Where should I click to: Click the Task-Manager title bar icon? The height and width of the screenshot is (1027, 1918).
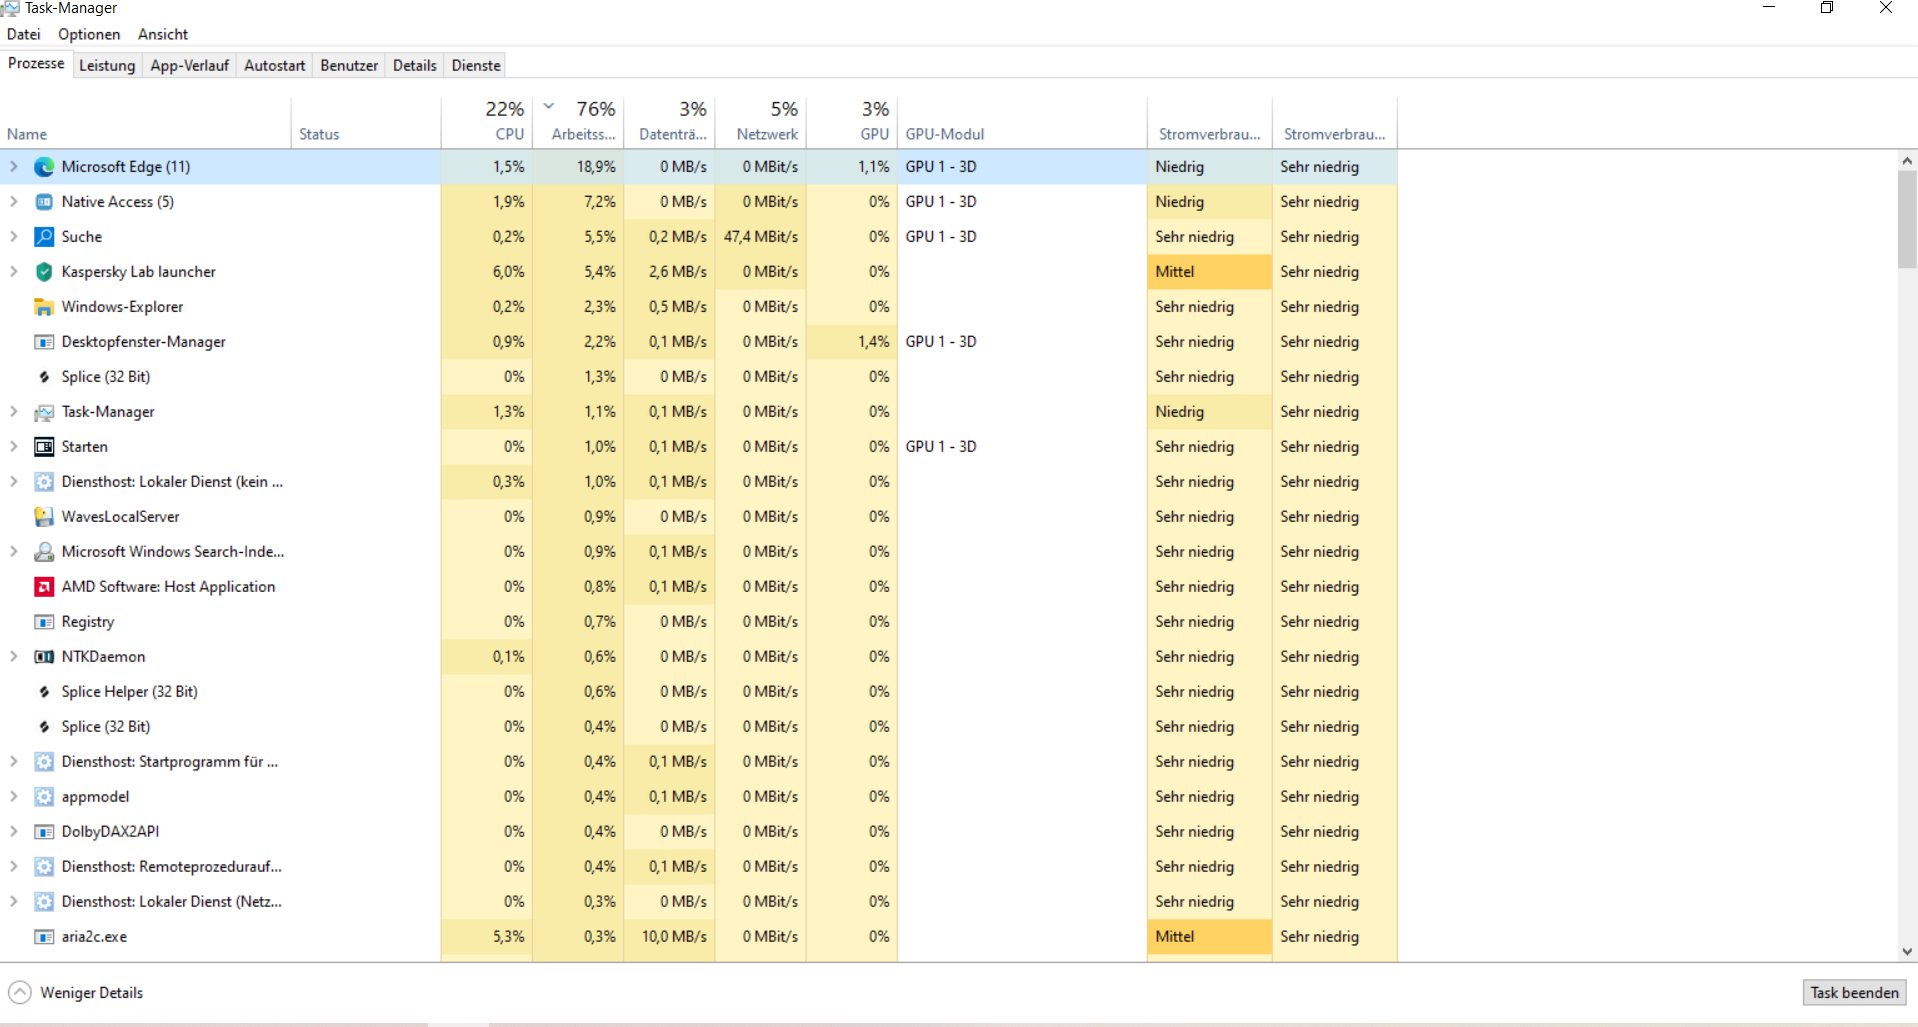coord(10,8)
